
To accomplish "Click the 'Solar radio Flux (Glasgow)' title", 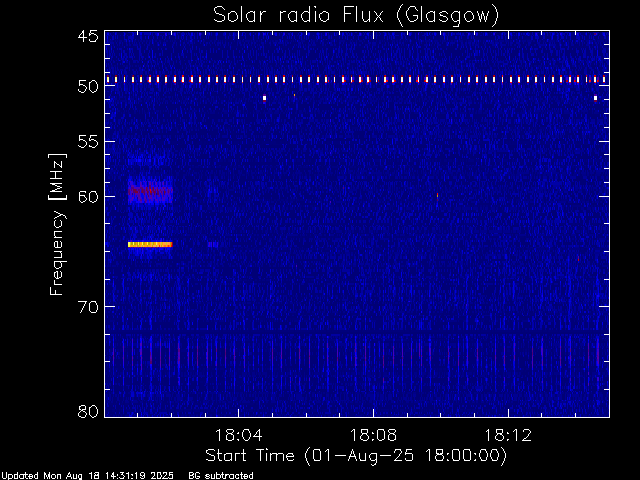I will tap(356, 16).
